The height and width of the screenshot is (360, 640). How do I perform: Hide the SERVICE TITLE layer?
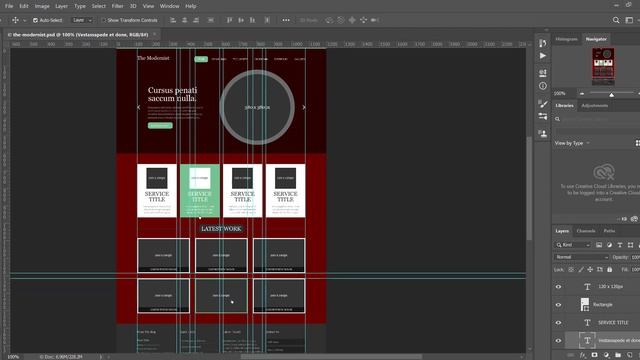pos(558,322)
